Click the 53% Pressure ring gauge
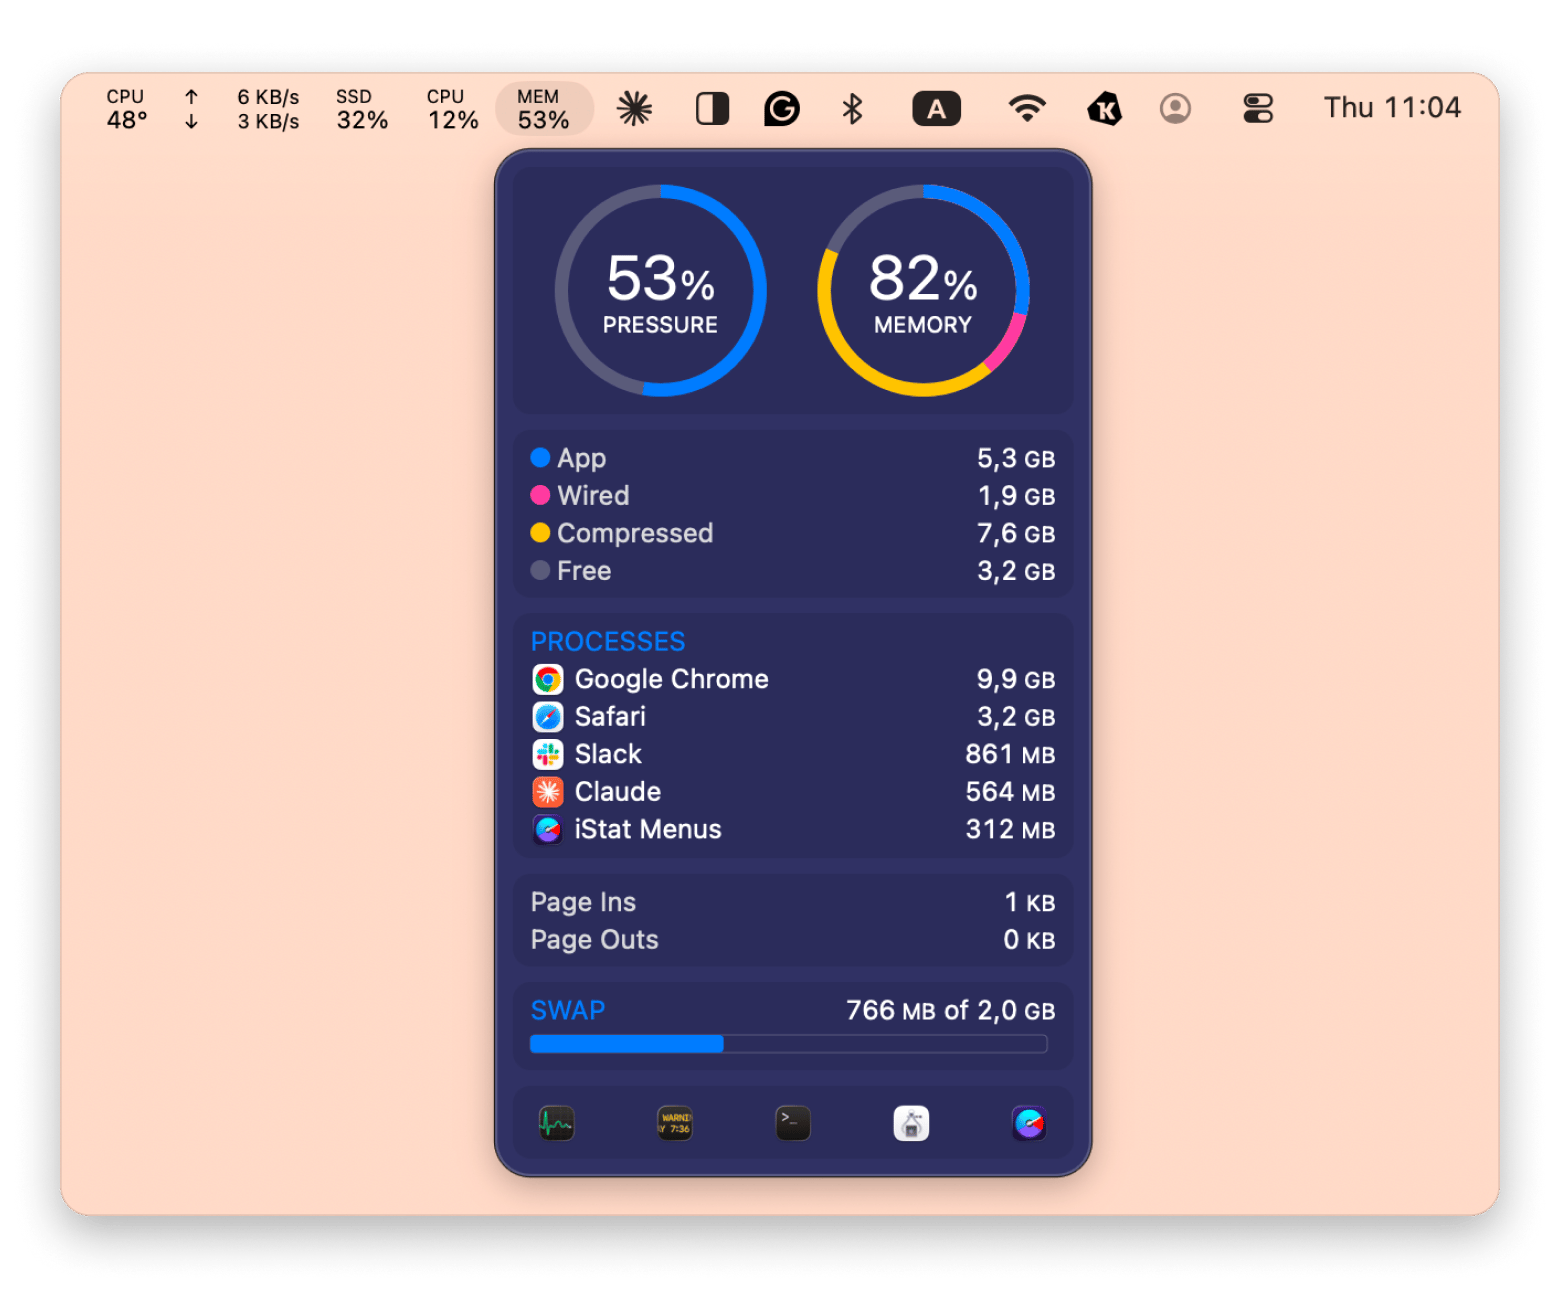 pyautogui.click(x=660, y=290)
